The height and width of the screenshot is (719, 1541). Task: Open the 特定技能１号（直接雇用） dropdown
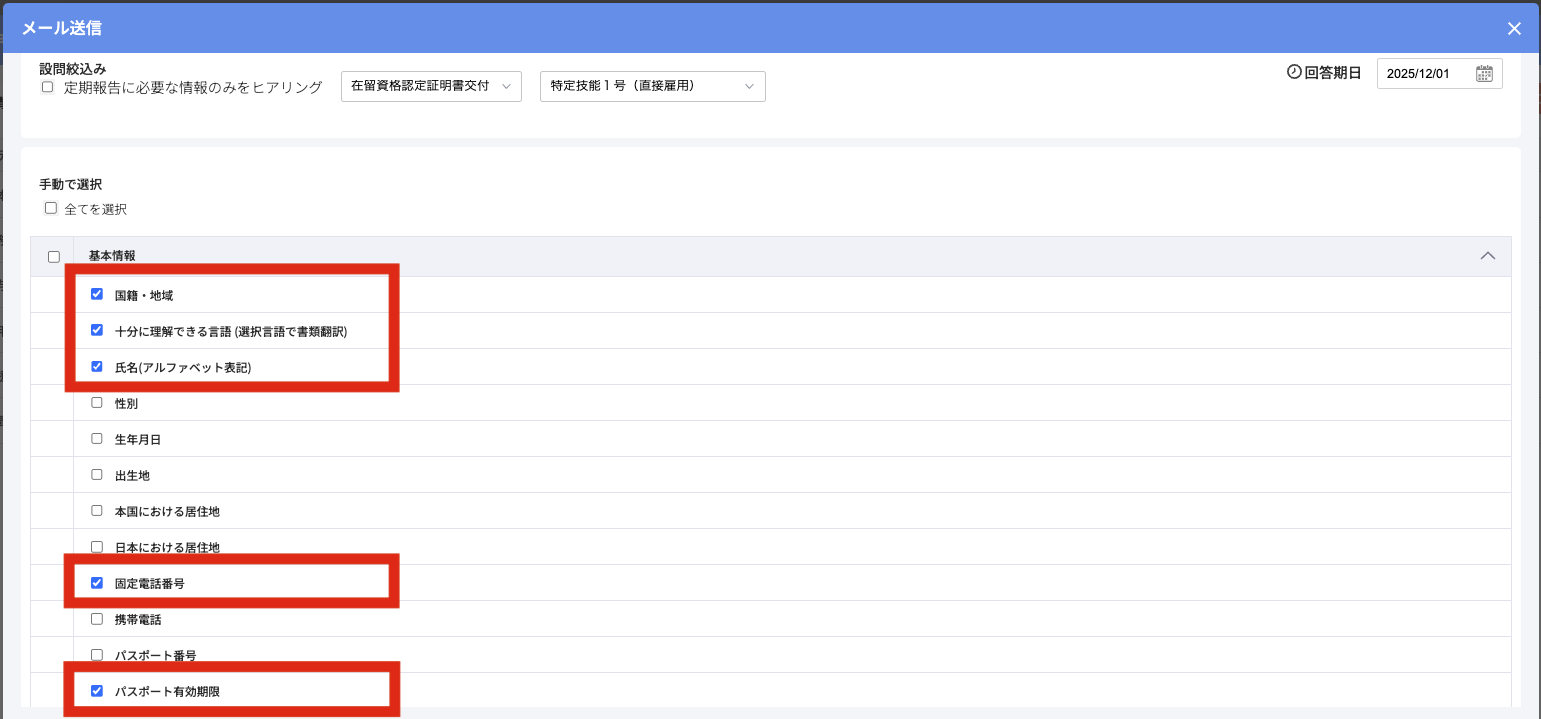pos(652,86)
